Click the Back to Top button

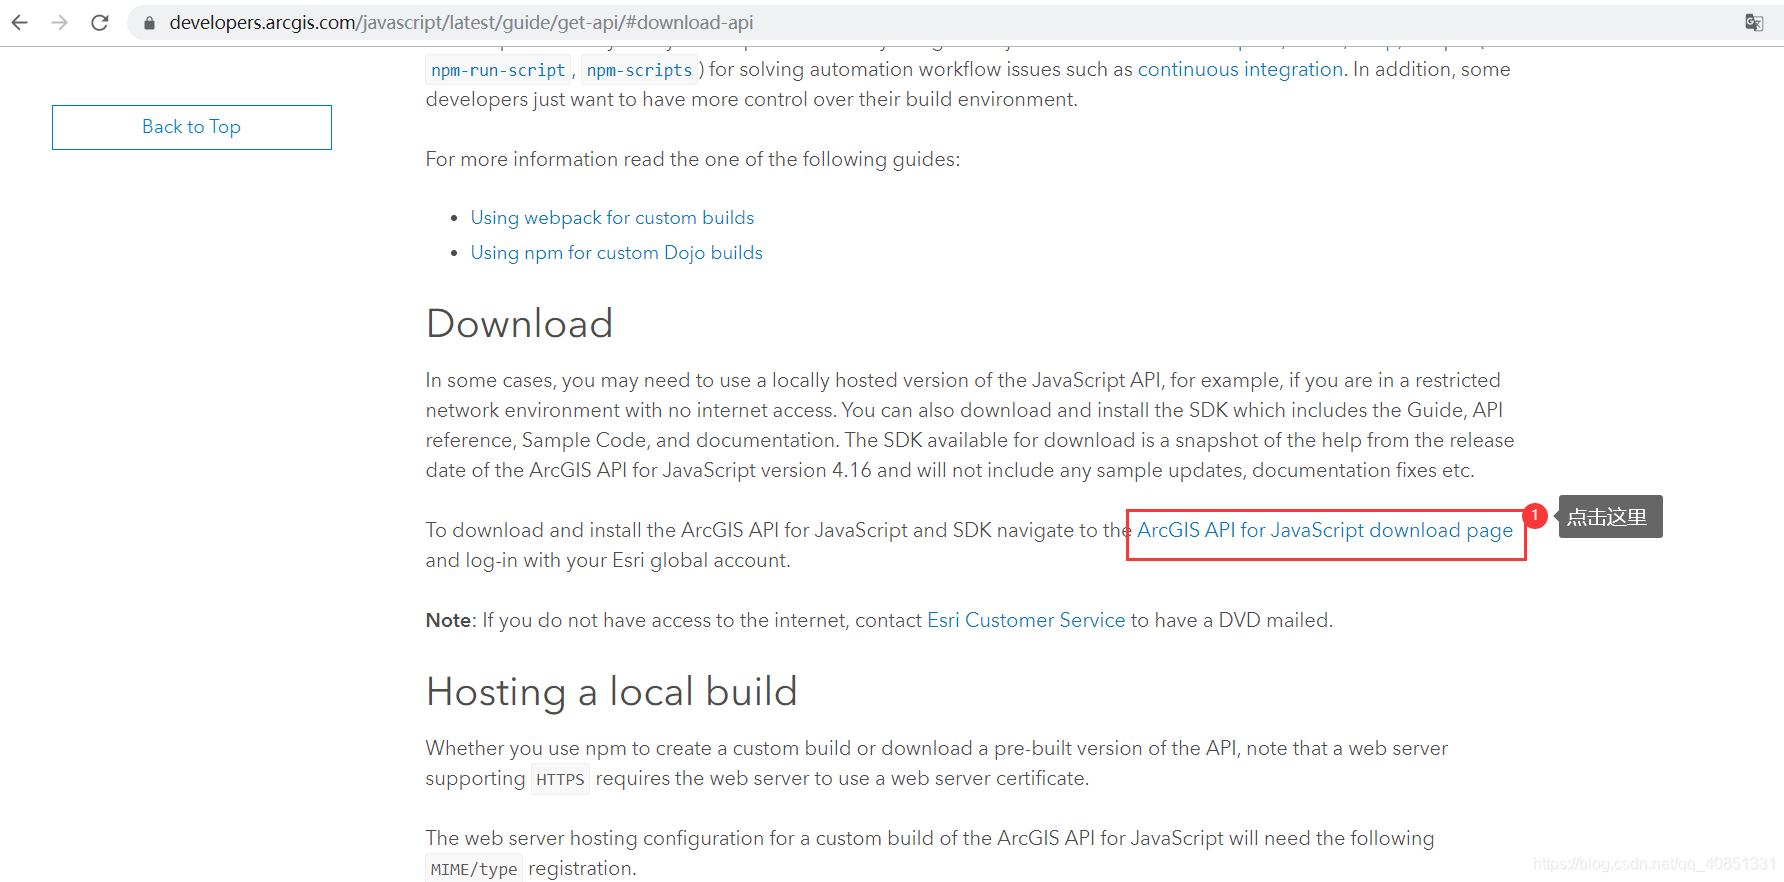tap(192, 127)
